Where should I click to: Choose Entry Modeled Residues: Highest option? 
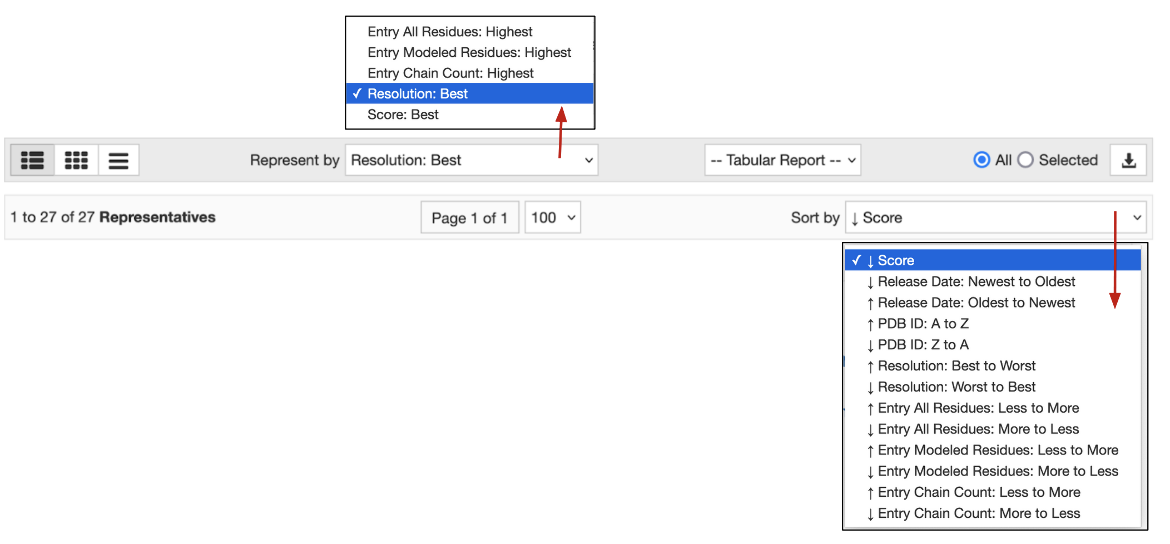click(469, 52)
